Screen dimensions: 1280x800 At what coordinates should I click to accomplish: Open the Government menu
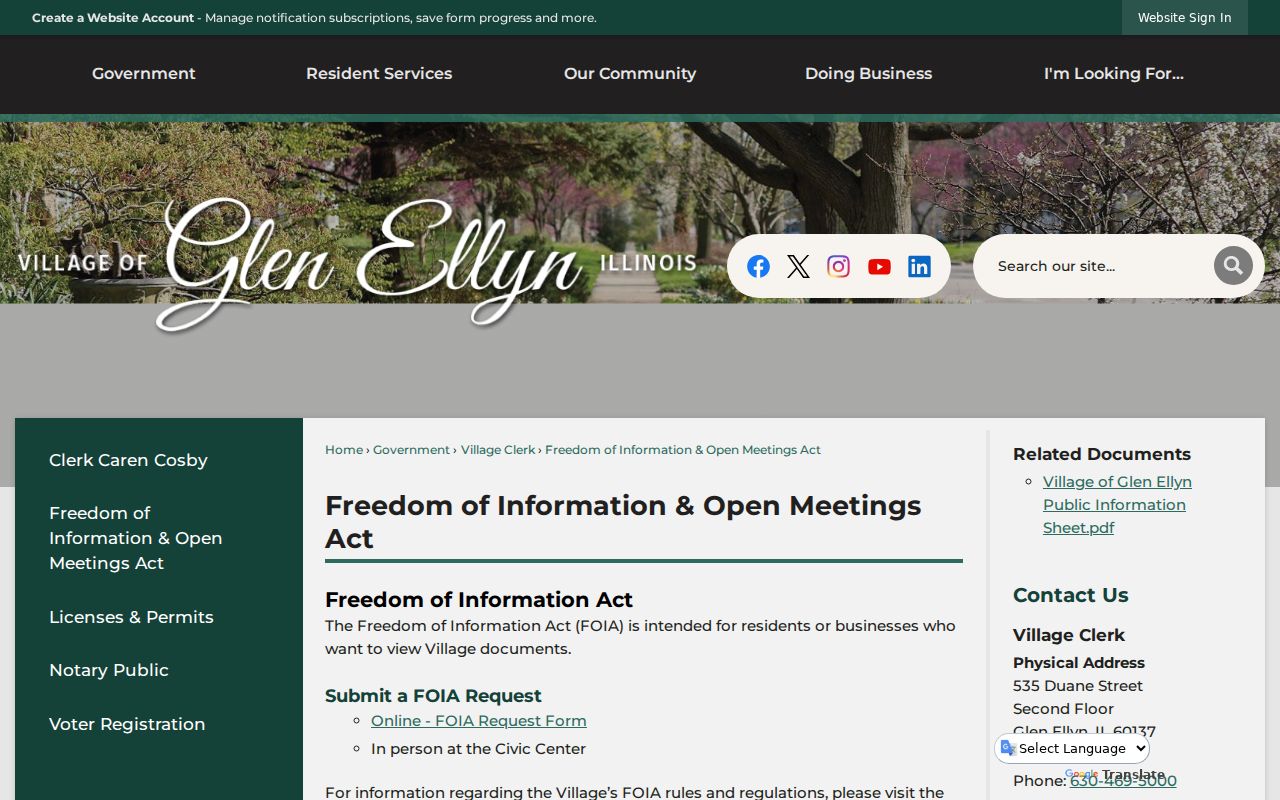coord(144,74)
